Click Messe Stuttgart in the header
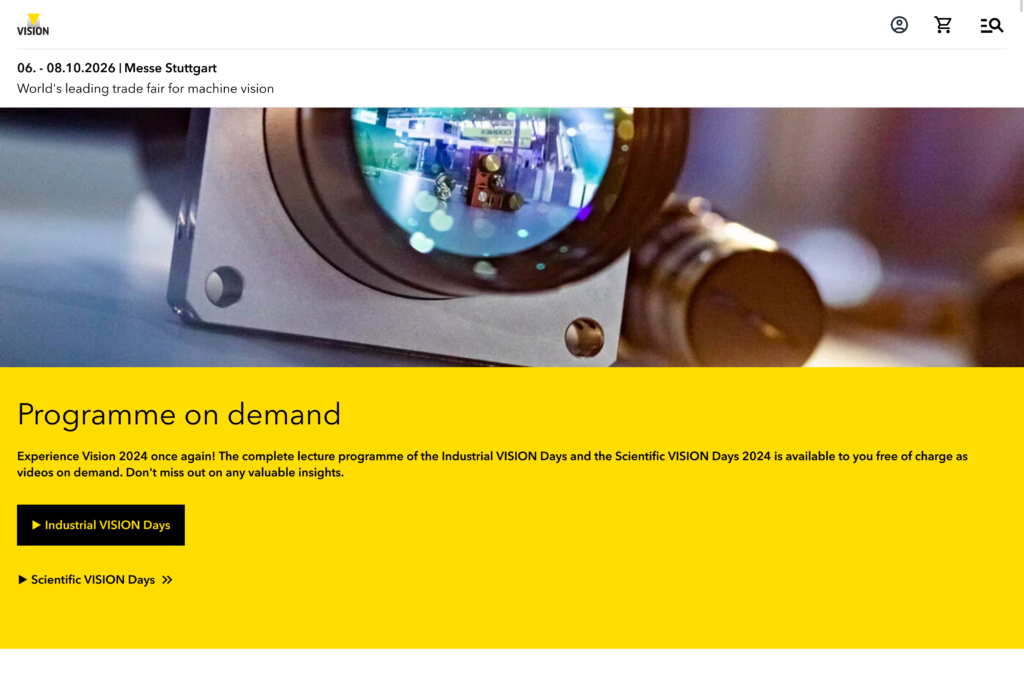The width and height of the screenshot is (1024, 683). [169, 68]
